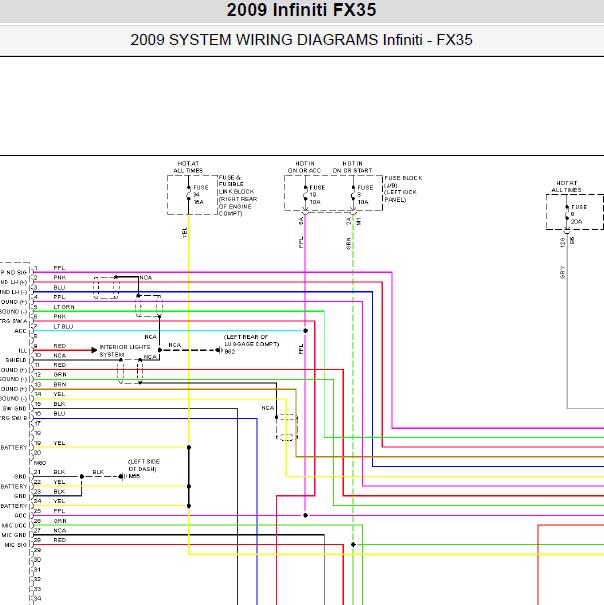Click the 'ACC' terminal label at pin 7
Screen dimensions: 604x605
tap(20, 331)
